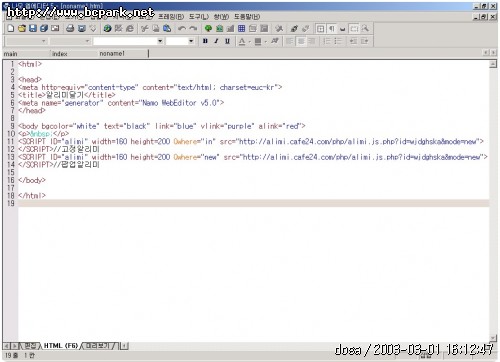Open the font name dropdown
This screenshot has width=500, height=362.
(160, 41)
